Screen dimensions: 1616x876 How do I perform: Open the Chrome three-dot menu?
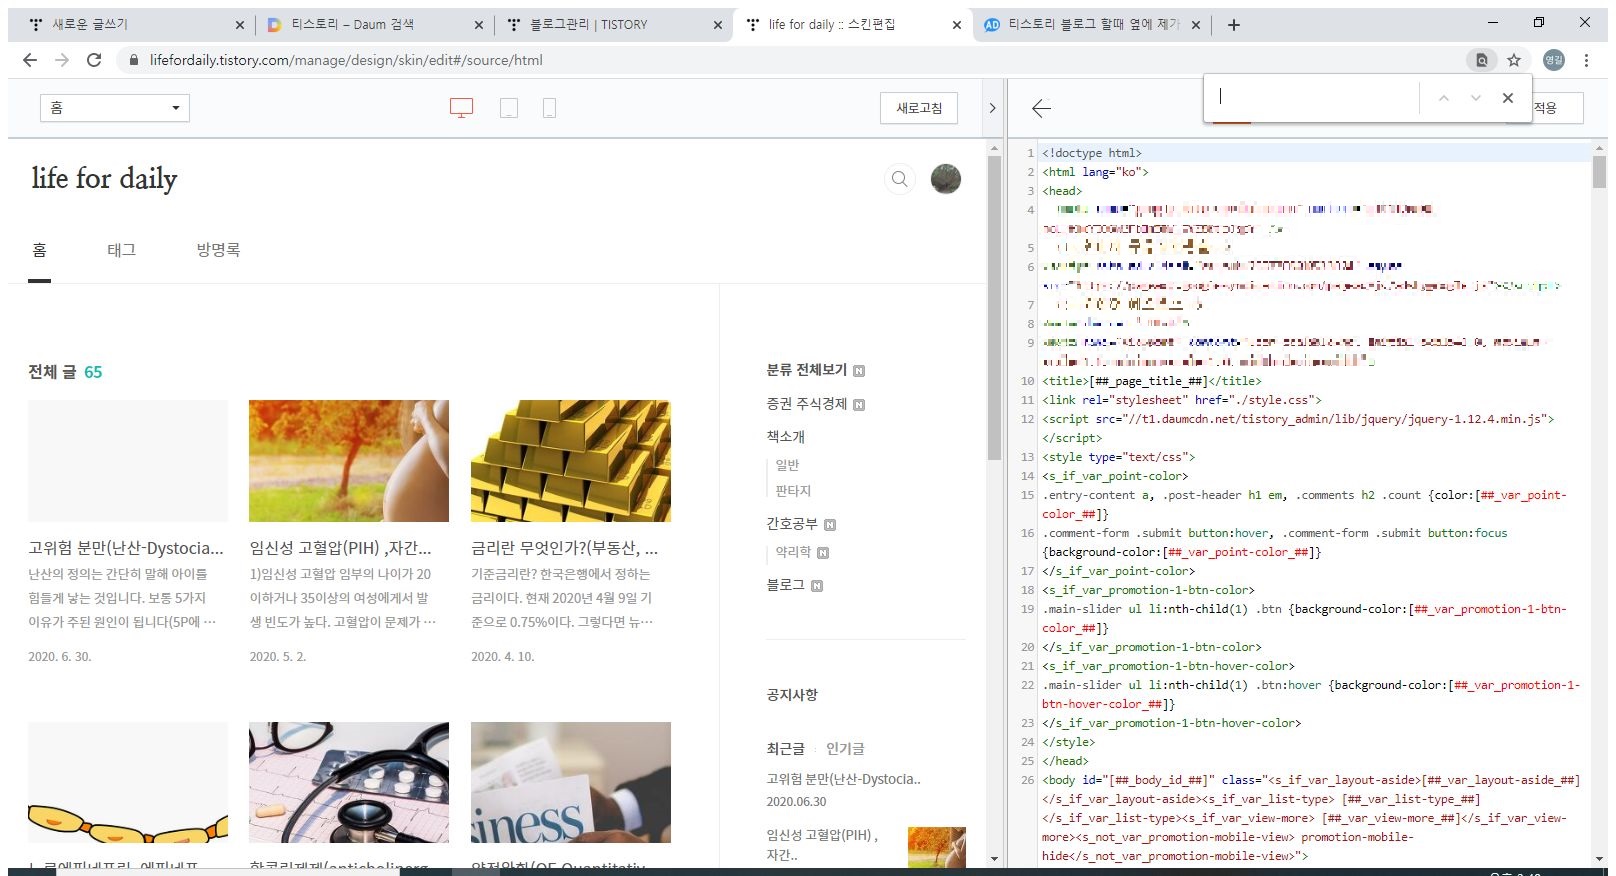point(1586,60)
